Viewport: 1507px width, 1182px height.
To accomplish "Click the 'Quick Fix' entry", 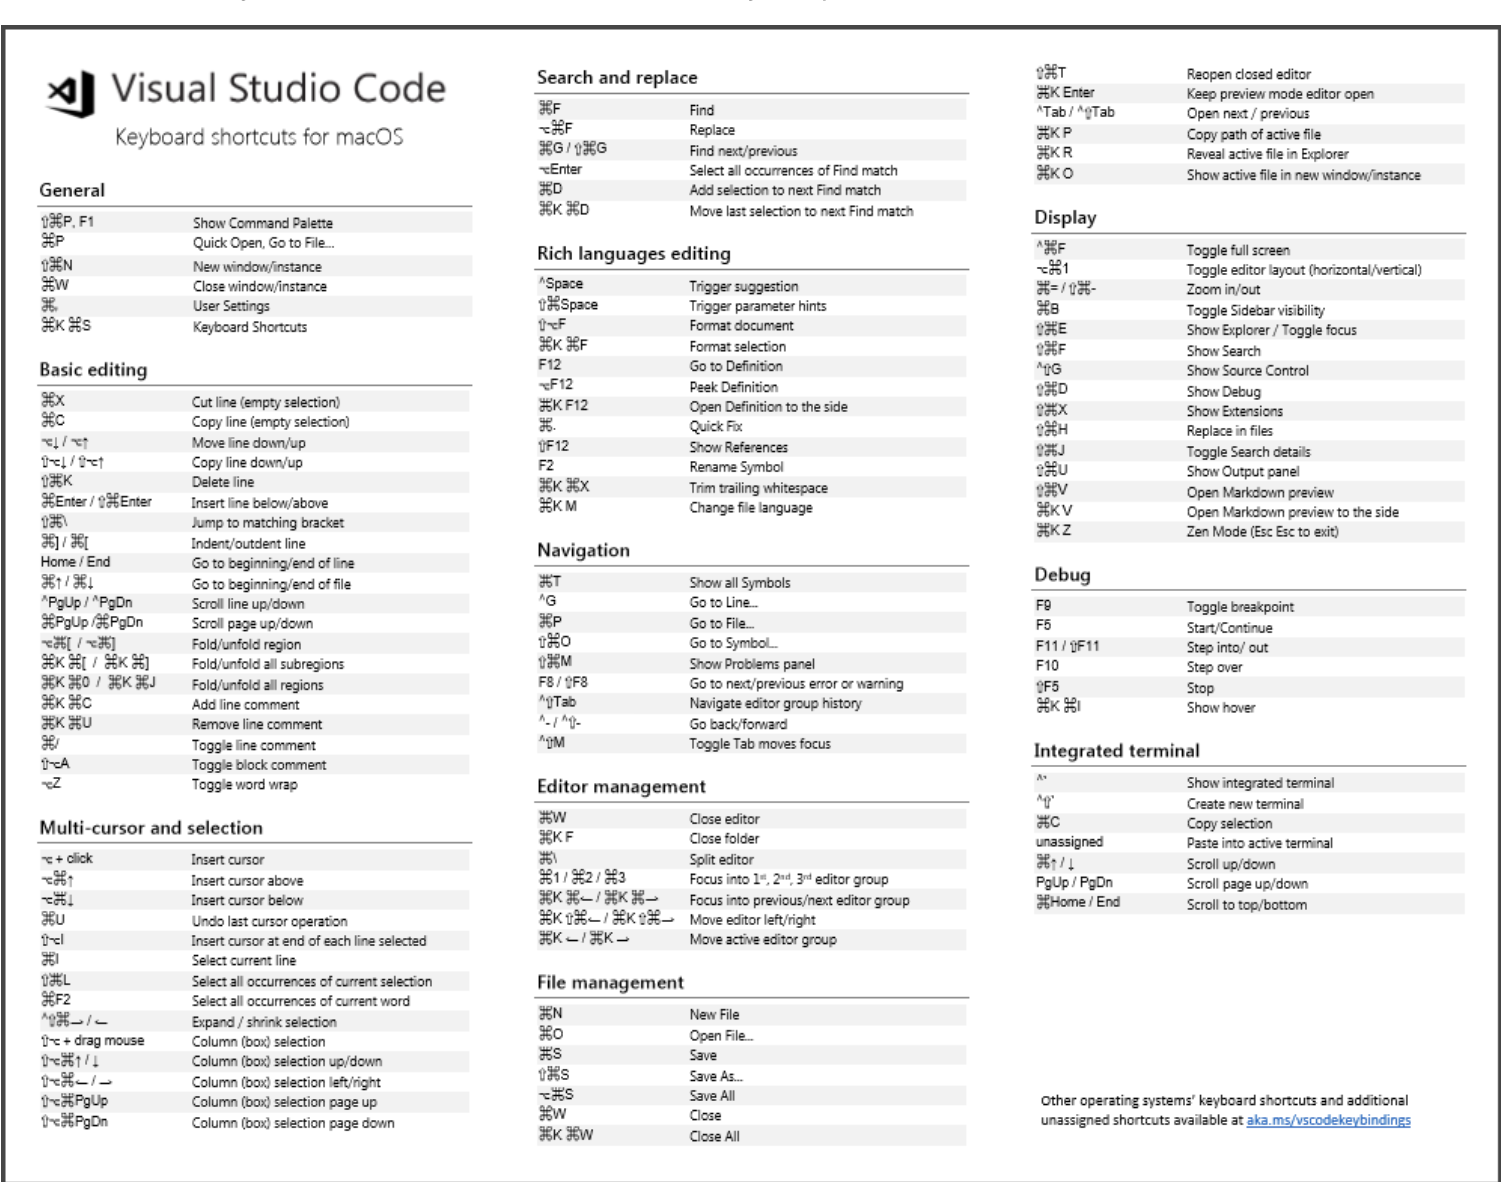I will point(715,426).
